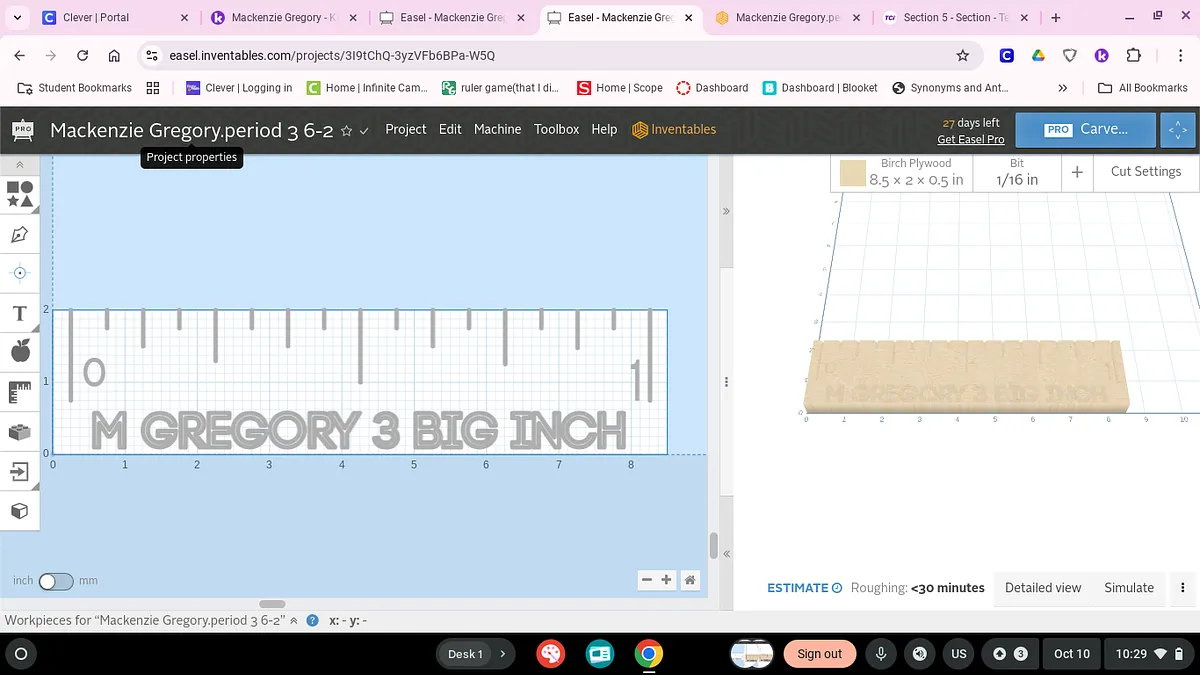Click the 3D cube icon in toolbar
1200x675 pixels.
20,511
